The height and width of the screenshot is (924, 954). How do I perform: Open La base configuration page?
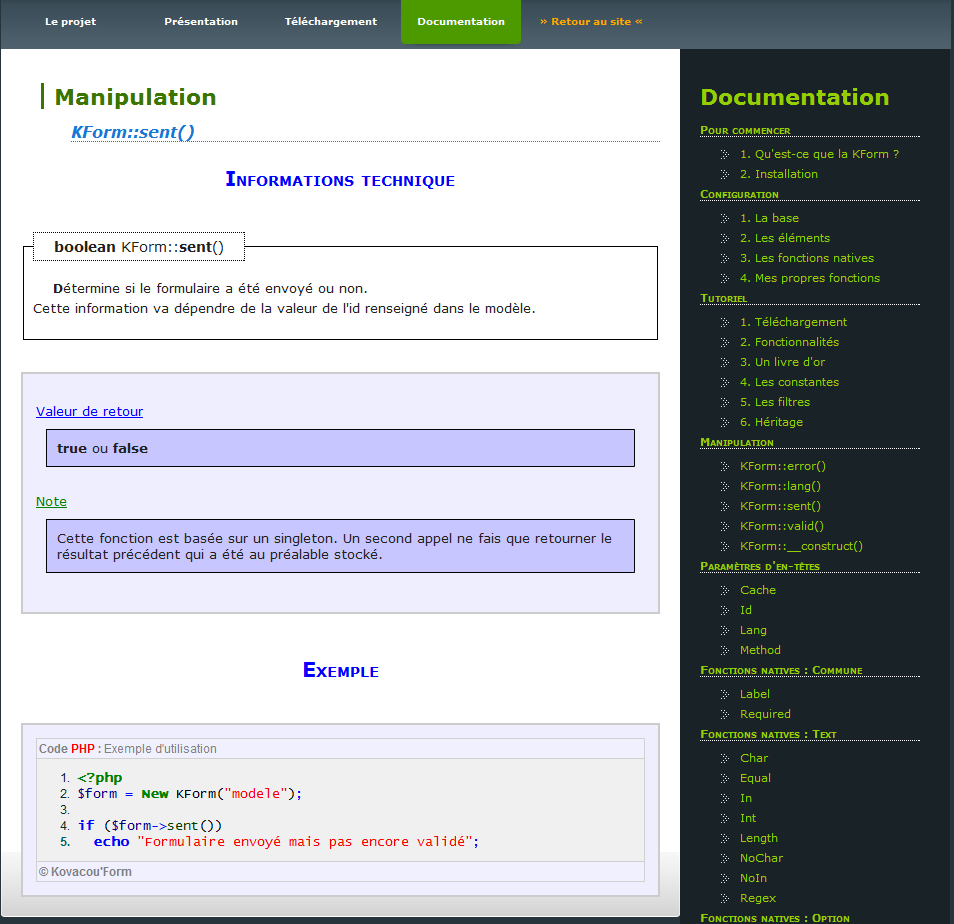pos(769,218)
